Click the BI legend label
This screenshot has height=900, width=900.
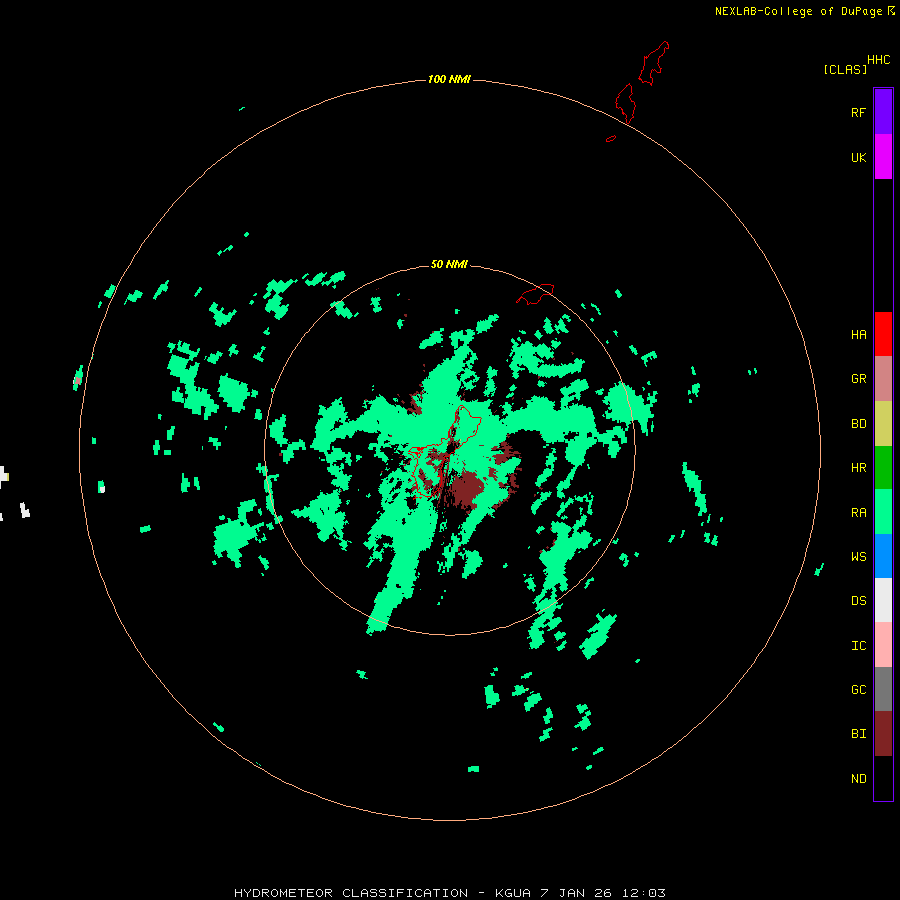point(858,734)
